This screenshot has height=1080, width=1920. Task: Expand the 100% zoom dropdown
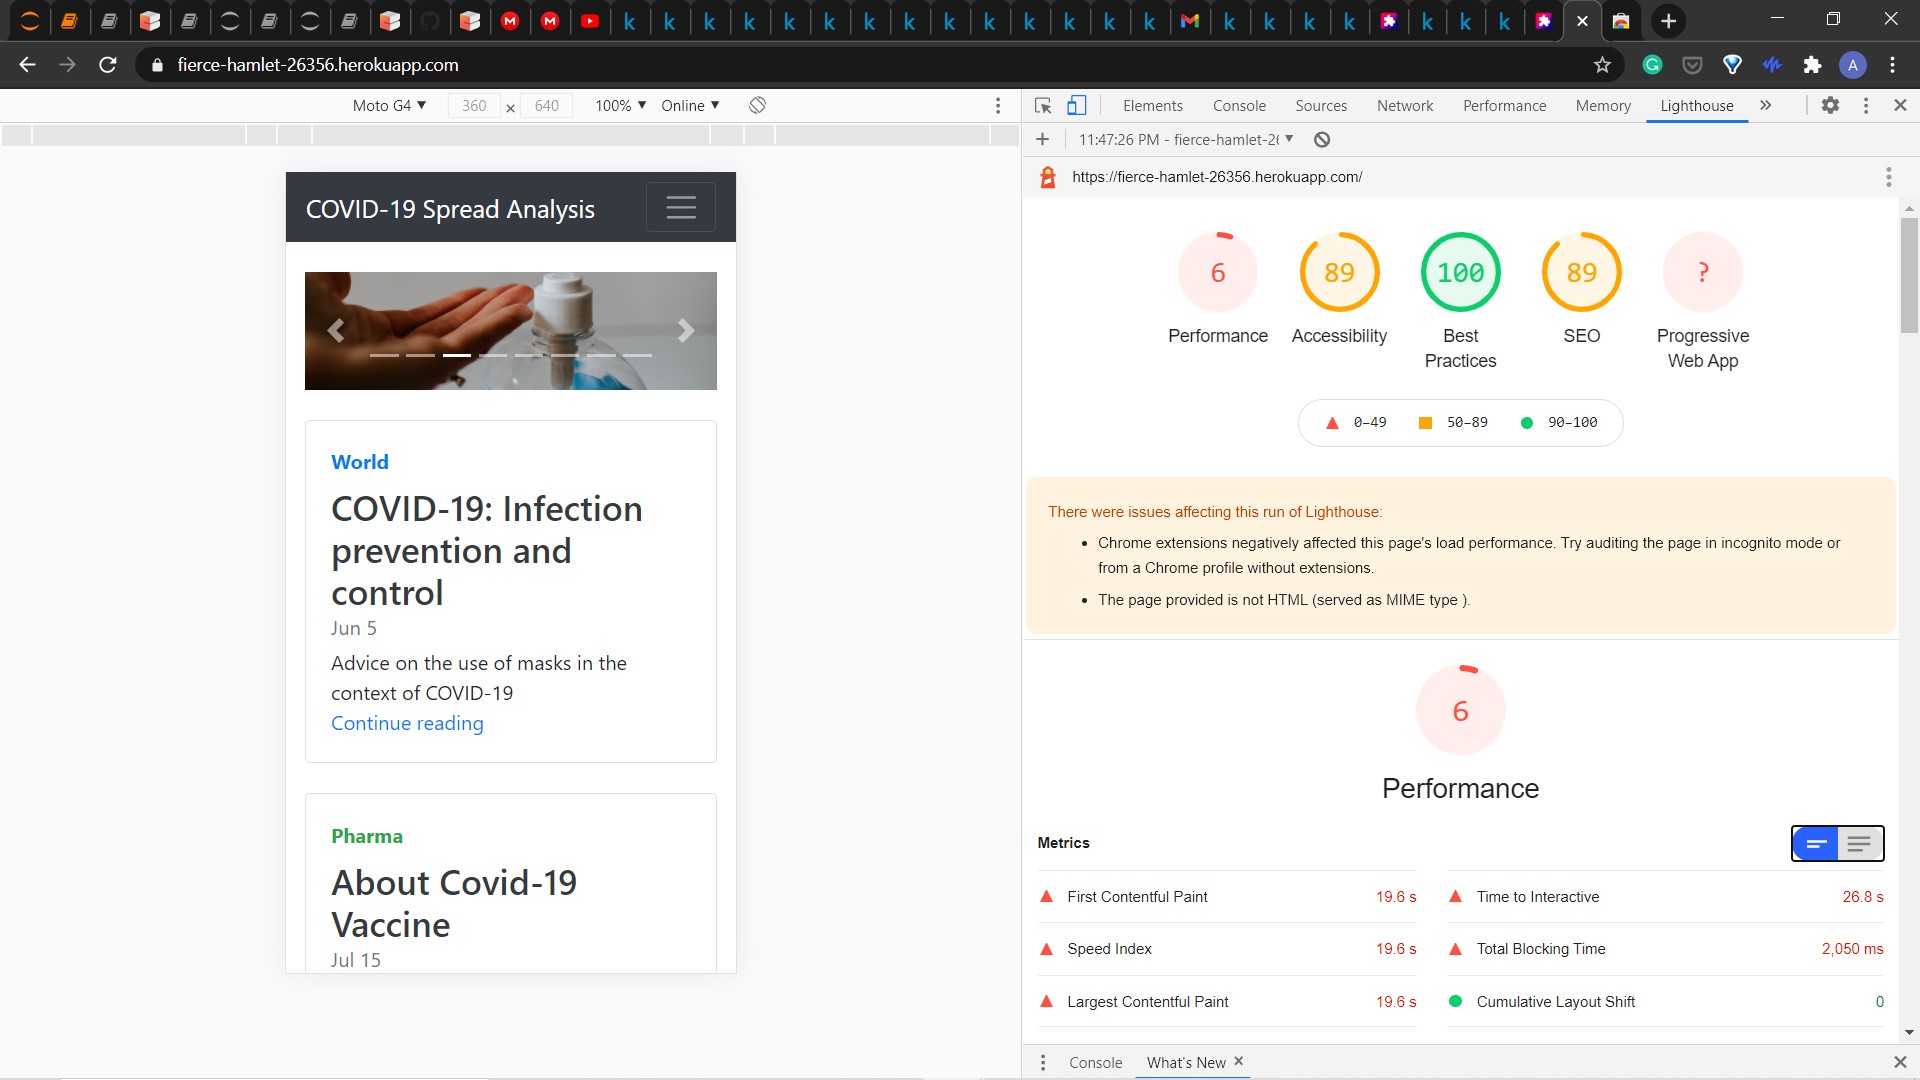(x=620, y=106)
